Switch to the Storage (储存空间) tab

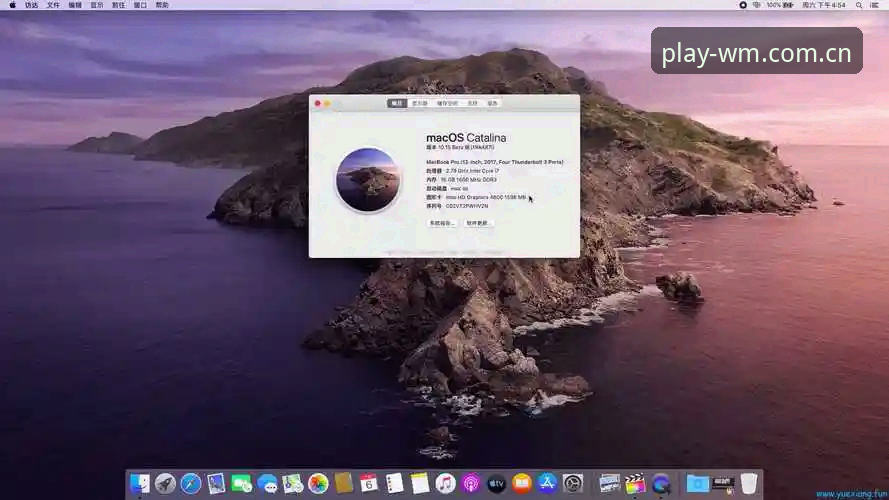click(x=447, y=103)
